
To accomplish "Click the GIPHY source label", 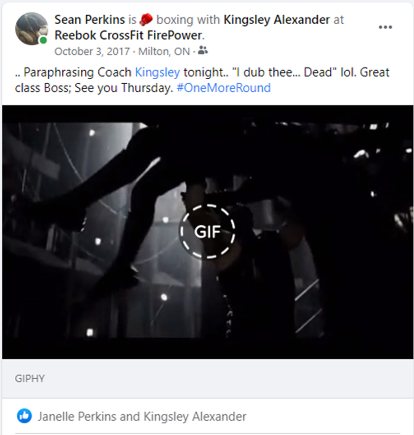I will (x=30, y=378).
